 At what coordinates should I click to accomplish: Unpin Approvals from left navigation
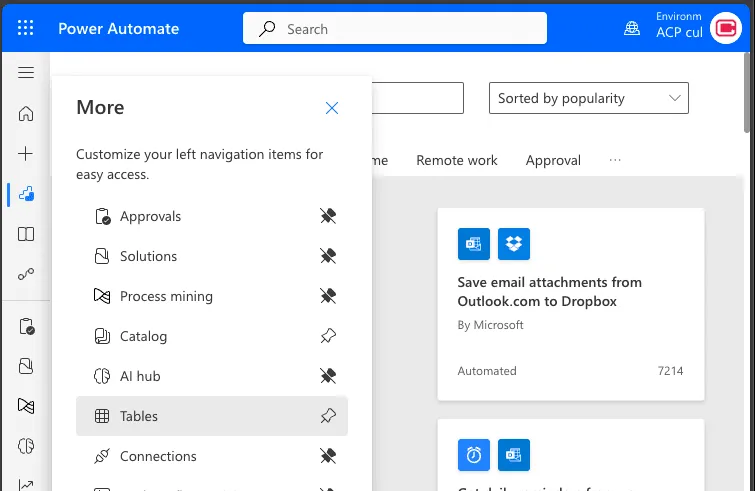point(328,216)
